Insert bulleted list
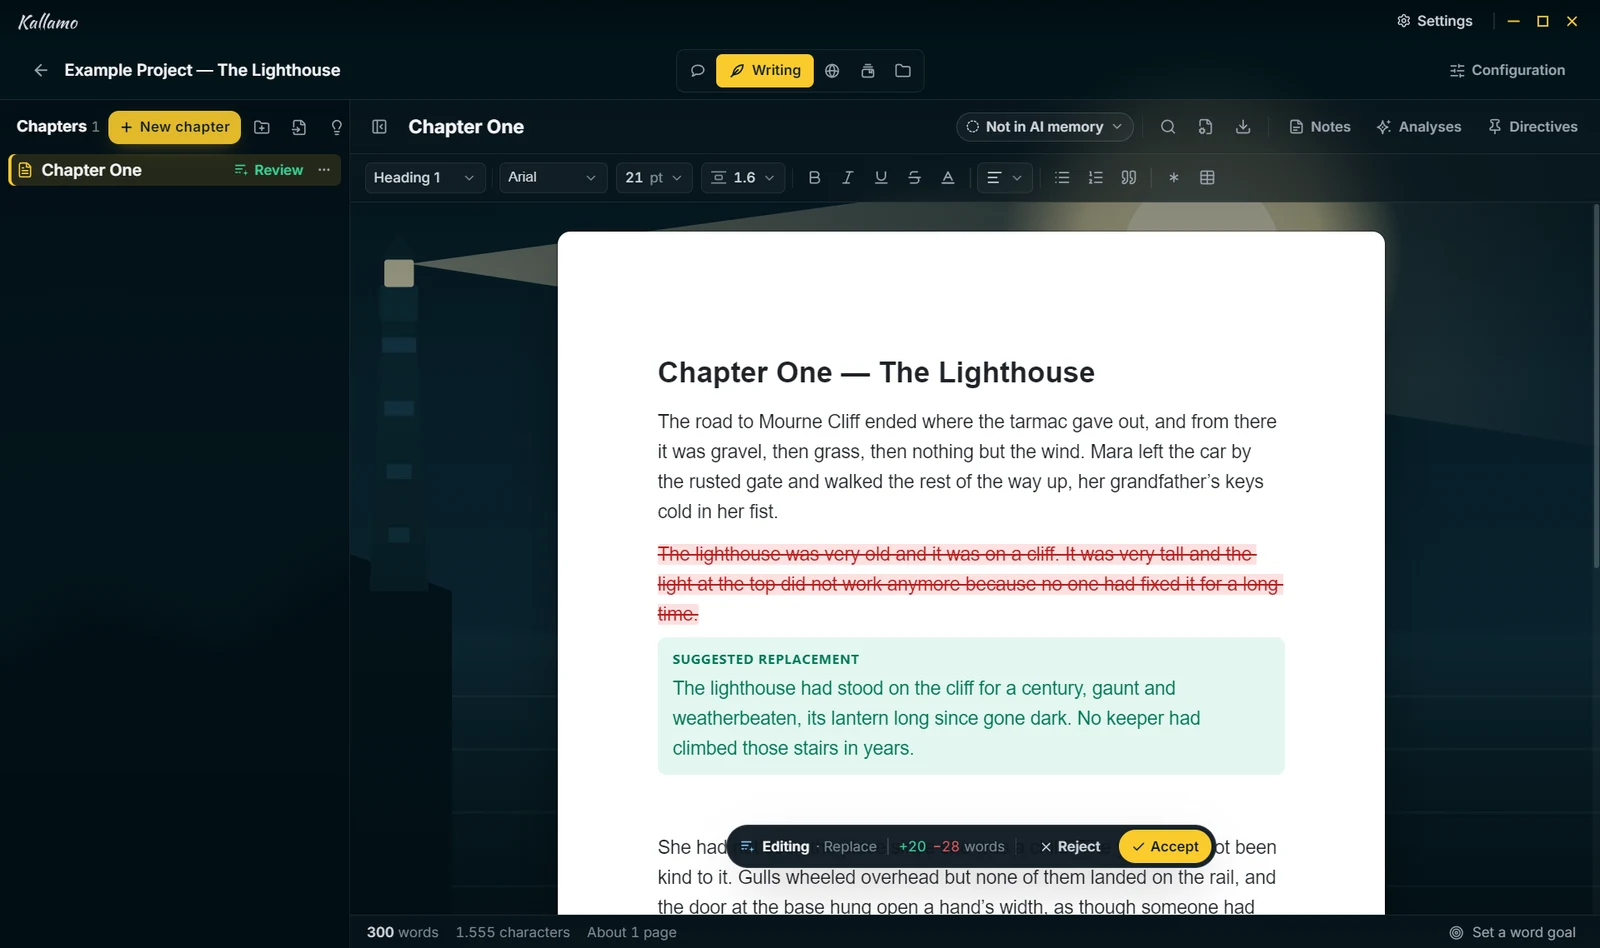 [x=1062, y=177]
